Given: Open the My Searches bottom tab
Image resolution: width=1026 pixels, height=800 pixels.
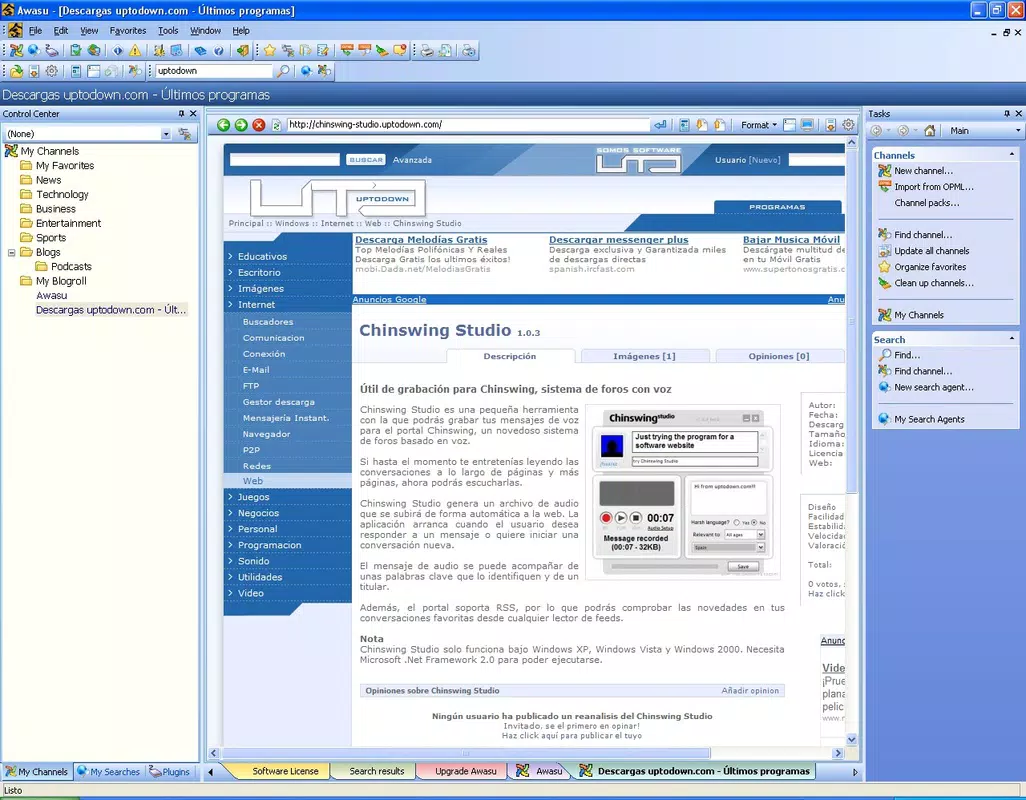Looking at the screenshot, I should 109,772.
